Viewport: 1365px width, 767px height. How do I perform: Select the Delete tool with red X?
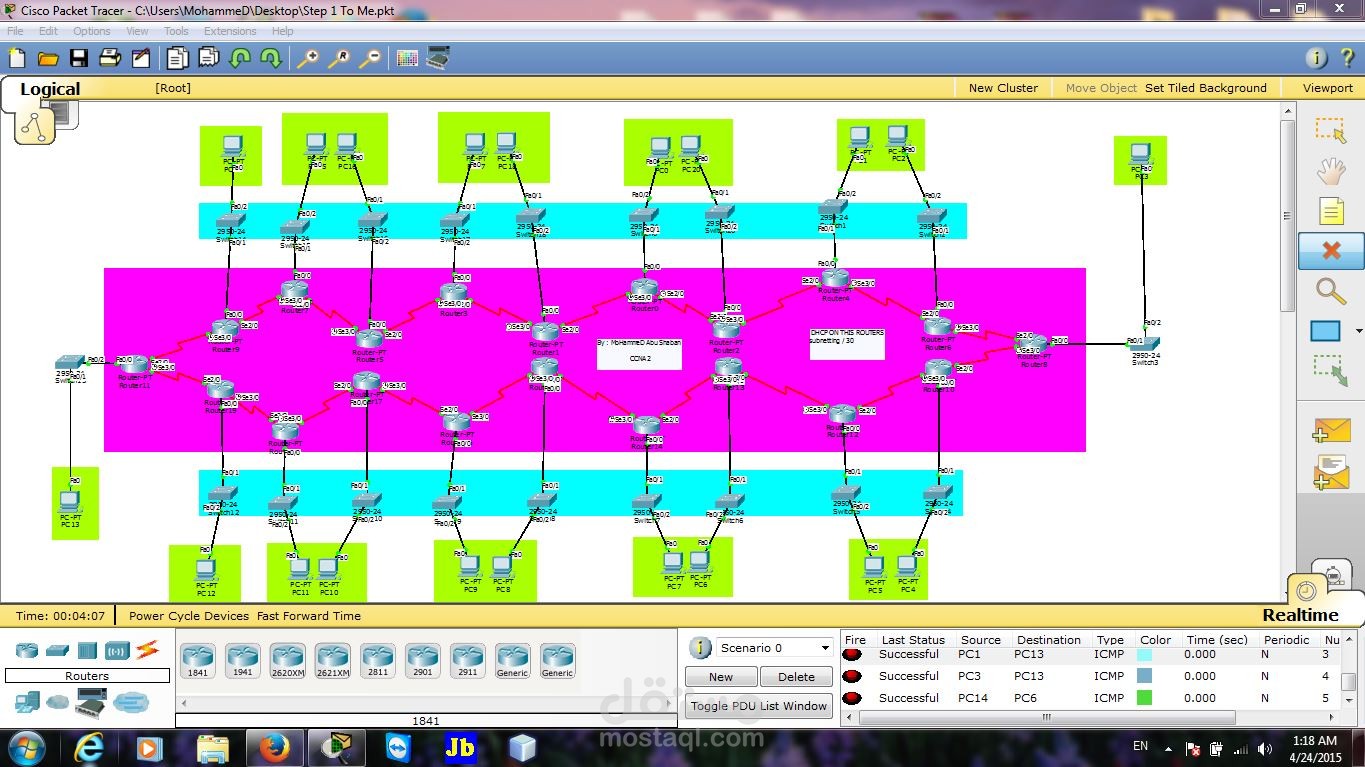point(1330,250)
